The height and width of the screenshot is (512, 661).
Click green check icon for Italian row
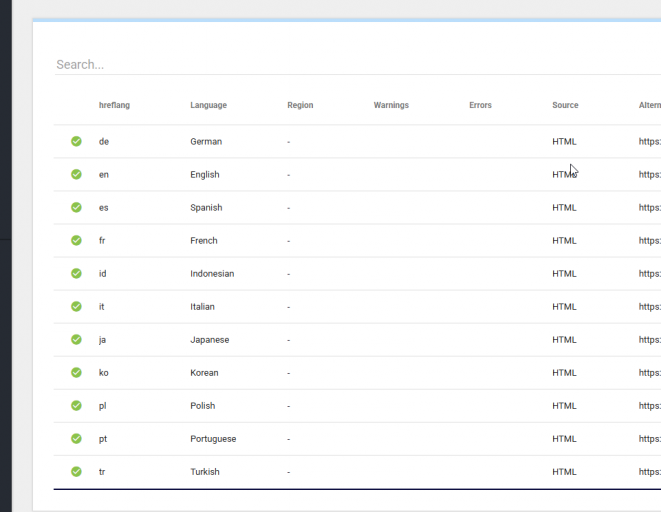click(x=76, y=306)
